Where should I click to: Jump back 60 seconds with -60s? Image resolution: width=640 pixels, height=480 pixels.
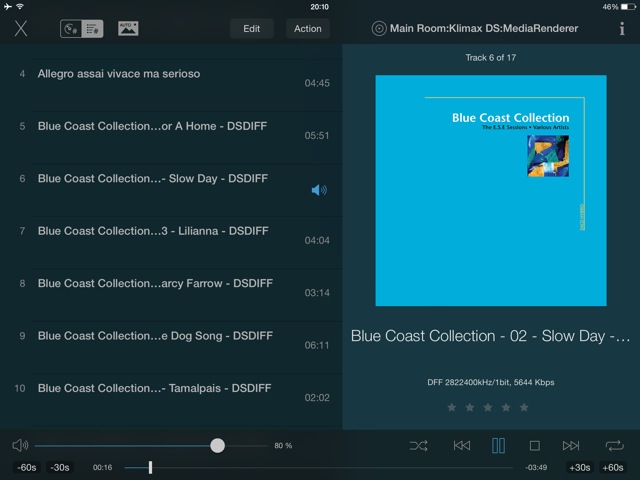(x=27, y=467)
